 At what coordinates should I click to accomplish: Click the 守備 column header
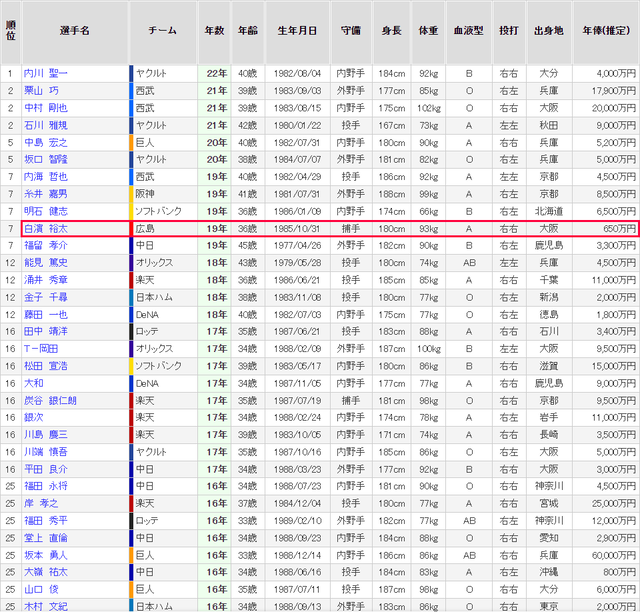click(x=351, y=31)
